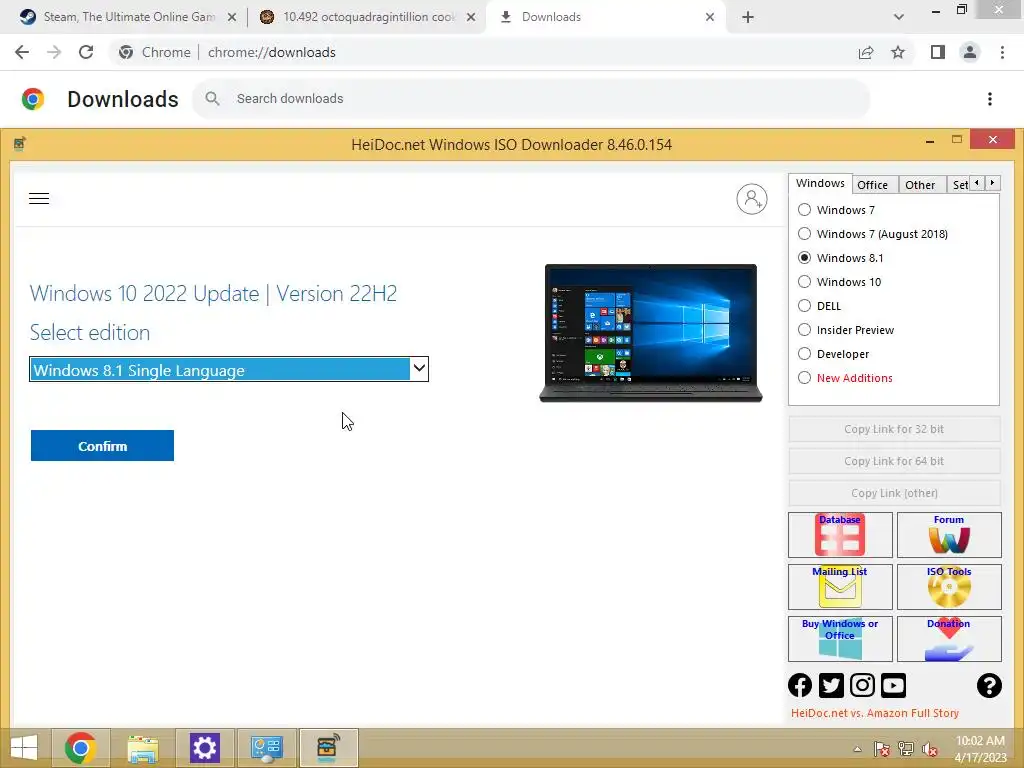
Task: Switch to the cookies browser tab
Action: (x=367, y=17)
